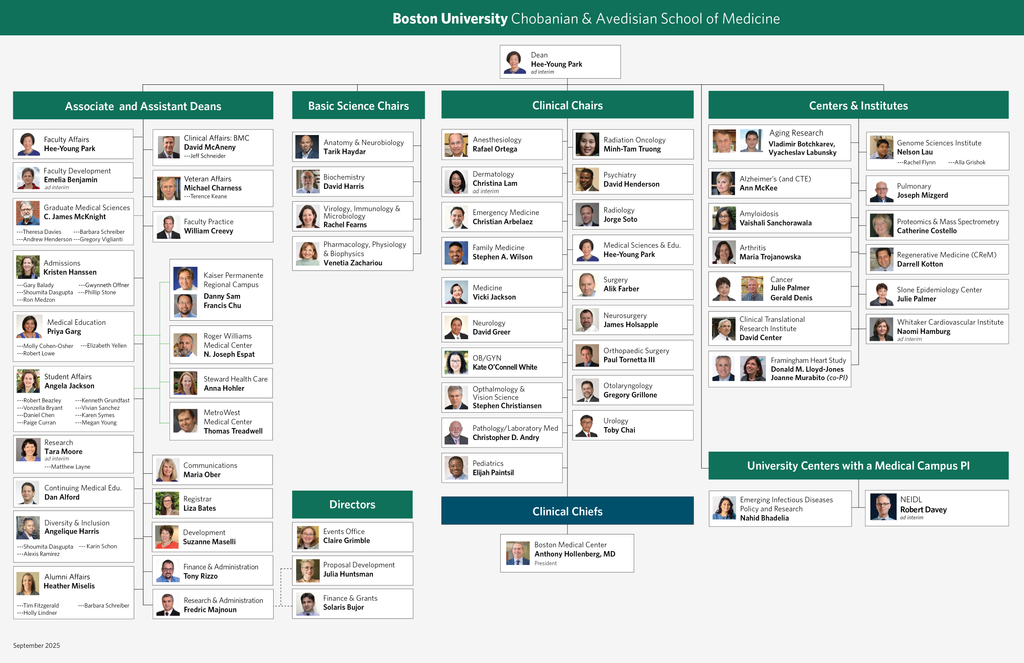Select Rafael Ortega's Anesthesiology portrait
Screen dimensions: 1024x663
click(x=456, y=145)
